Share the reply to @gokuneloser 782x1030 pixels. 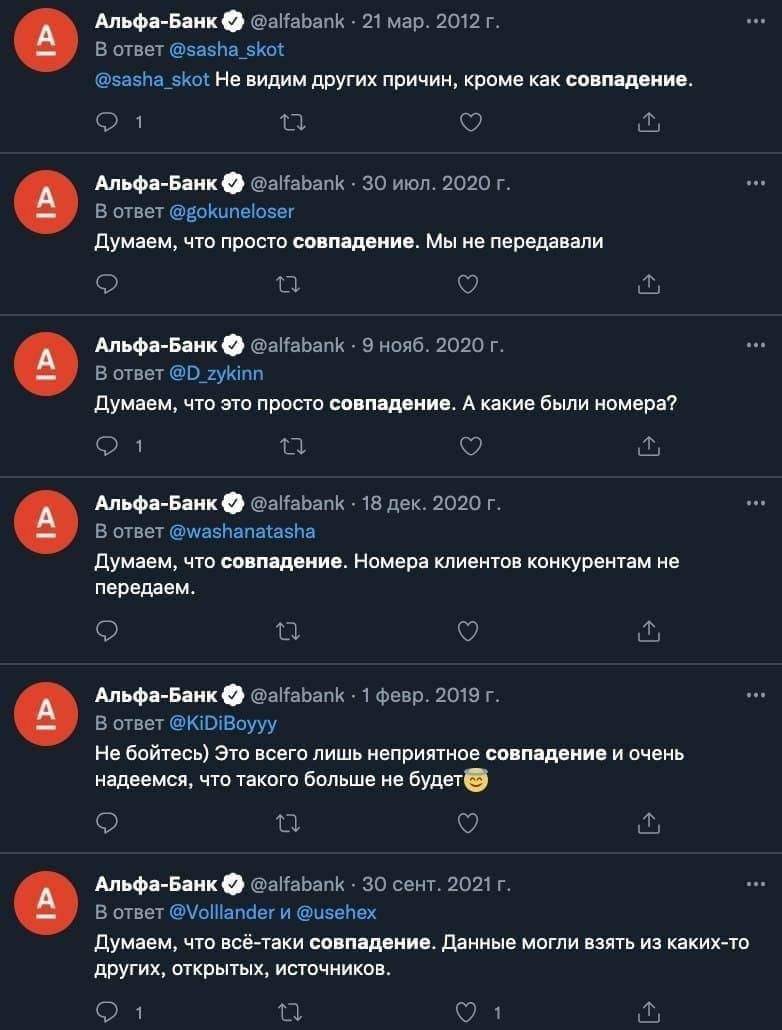(649, 284)
